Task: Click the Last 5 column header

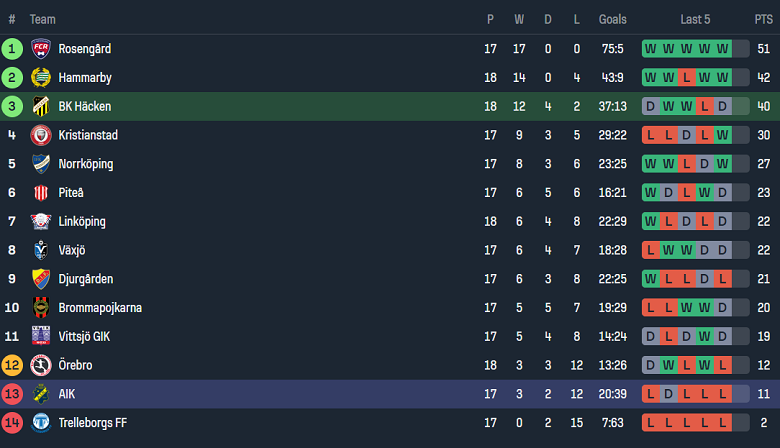Action: pyautogui.click(x=695, y=19)
